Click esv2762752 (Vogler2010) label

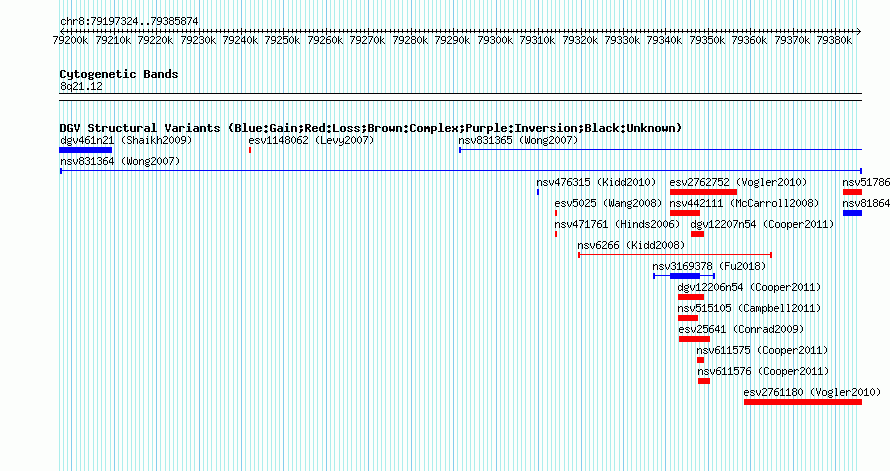coord(738,182)
